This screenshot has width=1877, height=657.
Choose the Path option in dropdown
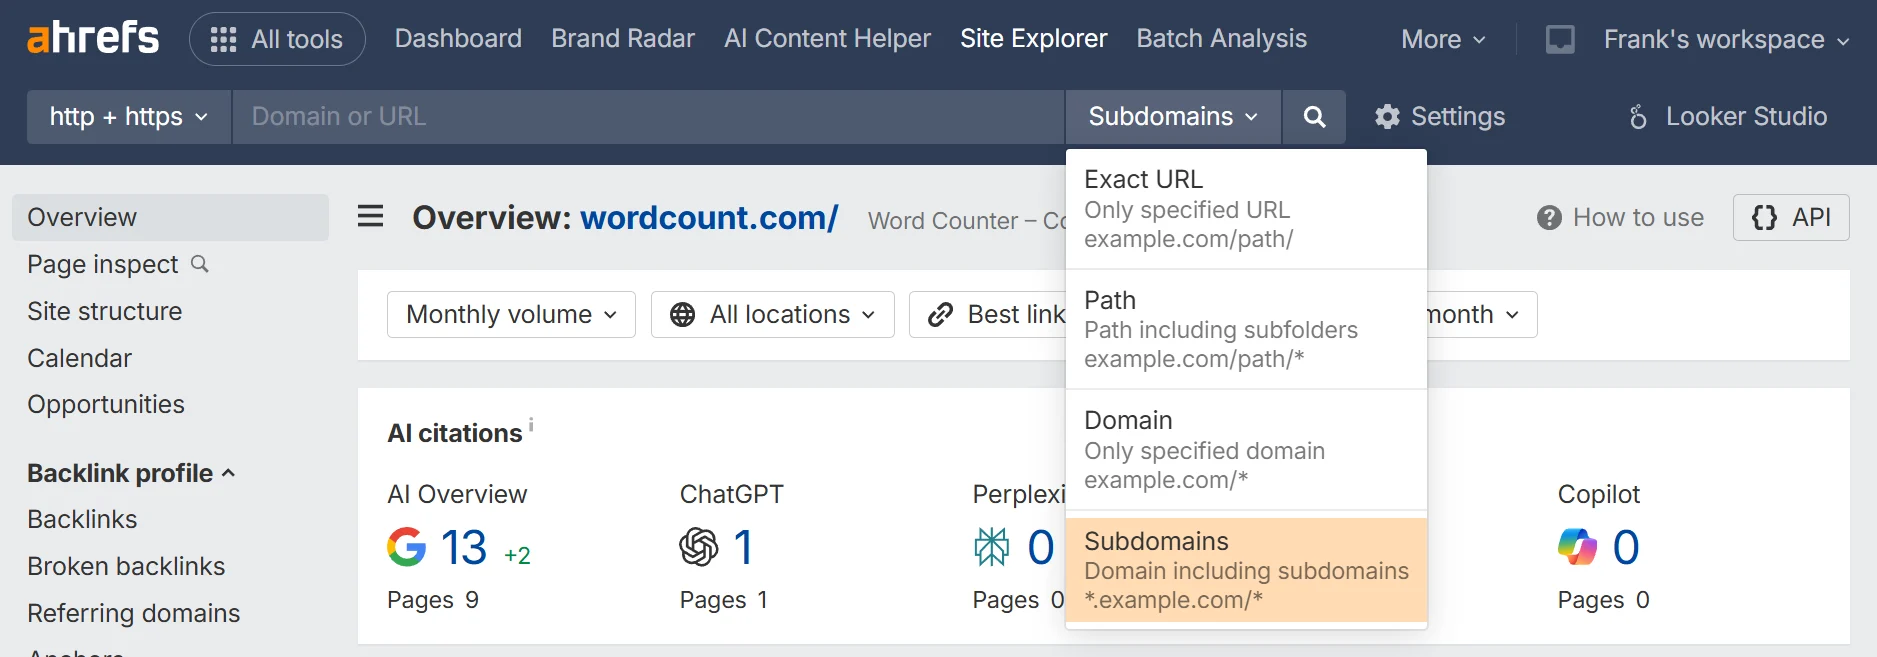[x=1245, y=329]
